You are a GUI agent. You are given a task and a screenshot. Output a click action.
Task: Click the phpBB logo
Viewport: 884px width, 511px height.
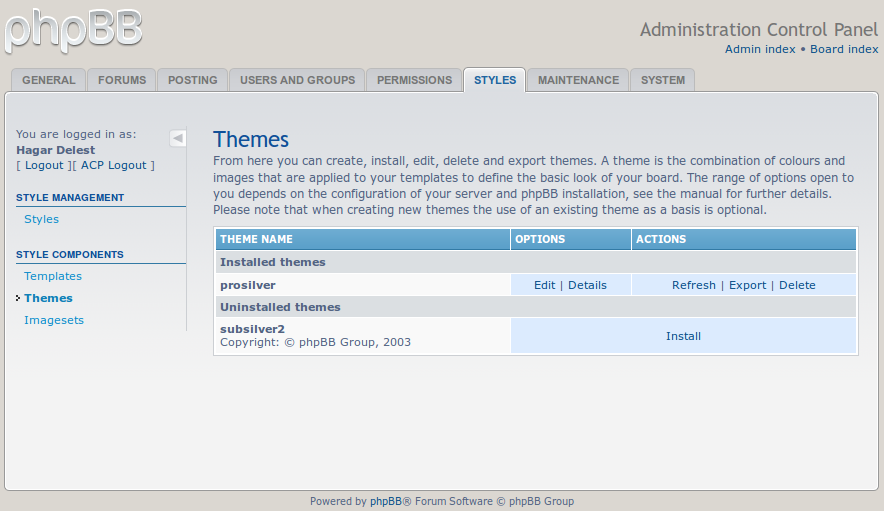pos(73,31)
